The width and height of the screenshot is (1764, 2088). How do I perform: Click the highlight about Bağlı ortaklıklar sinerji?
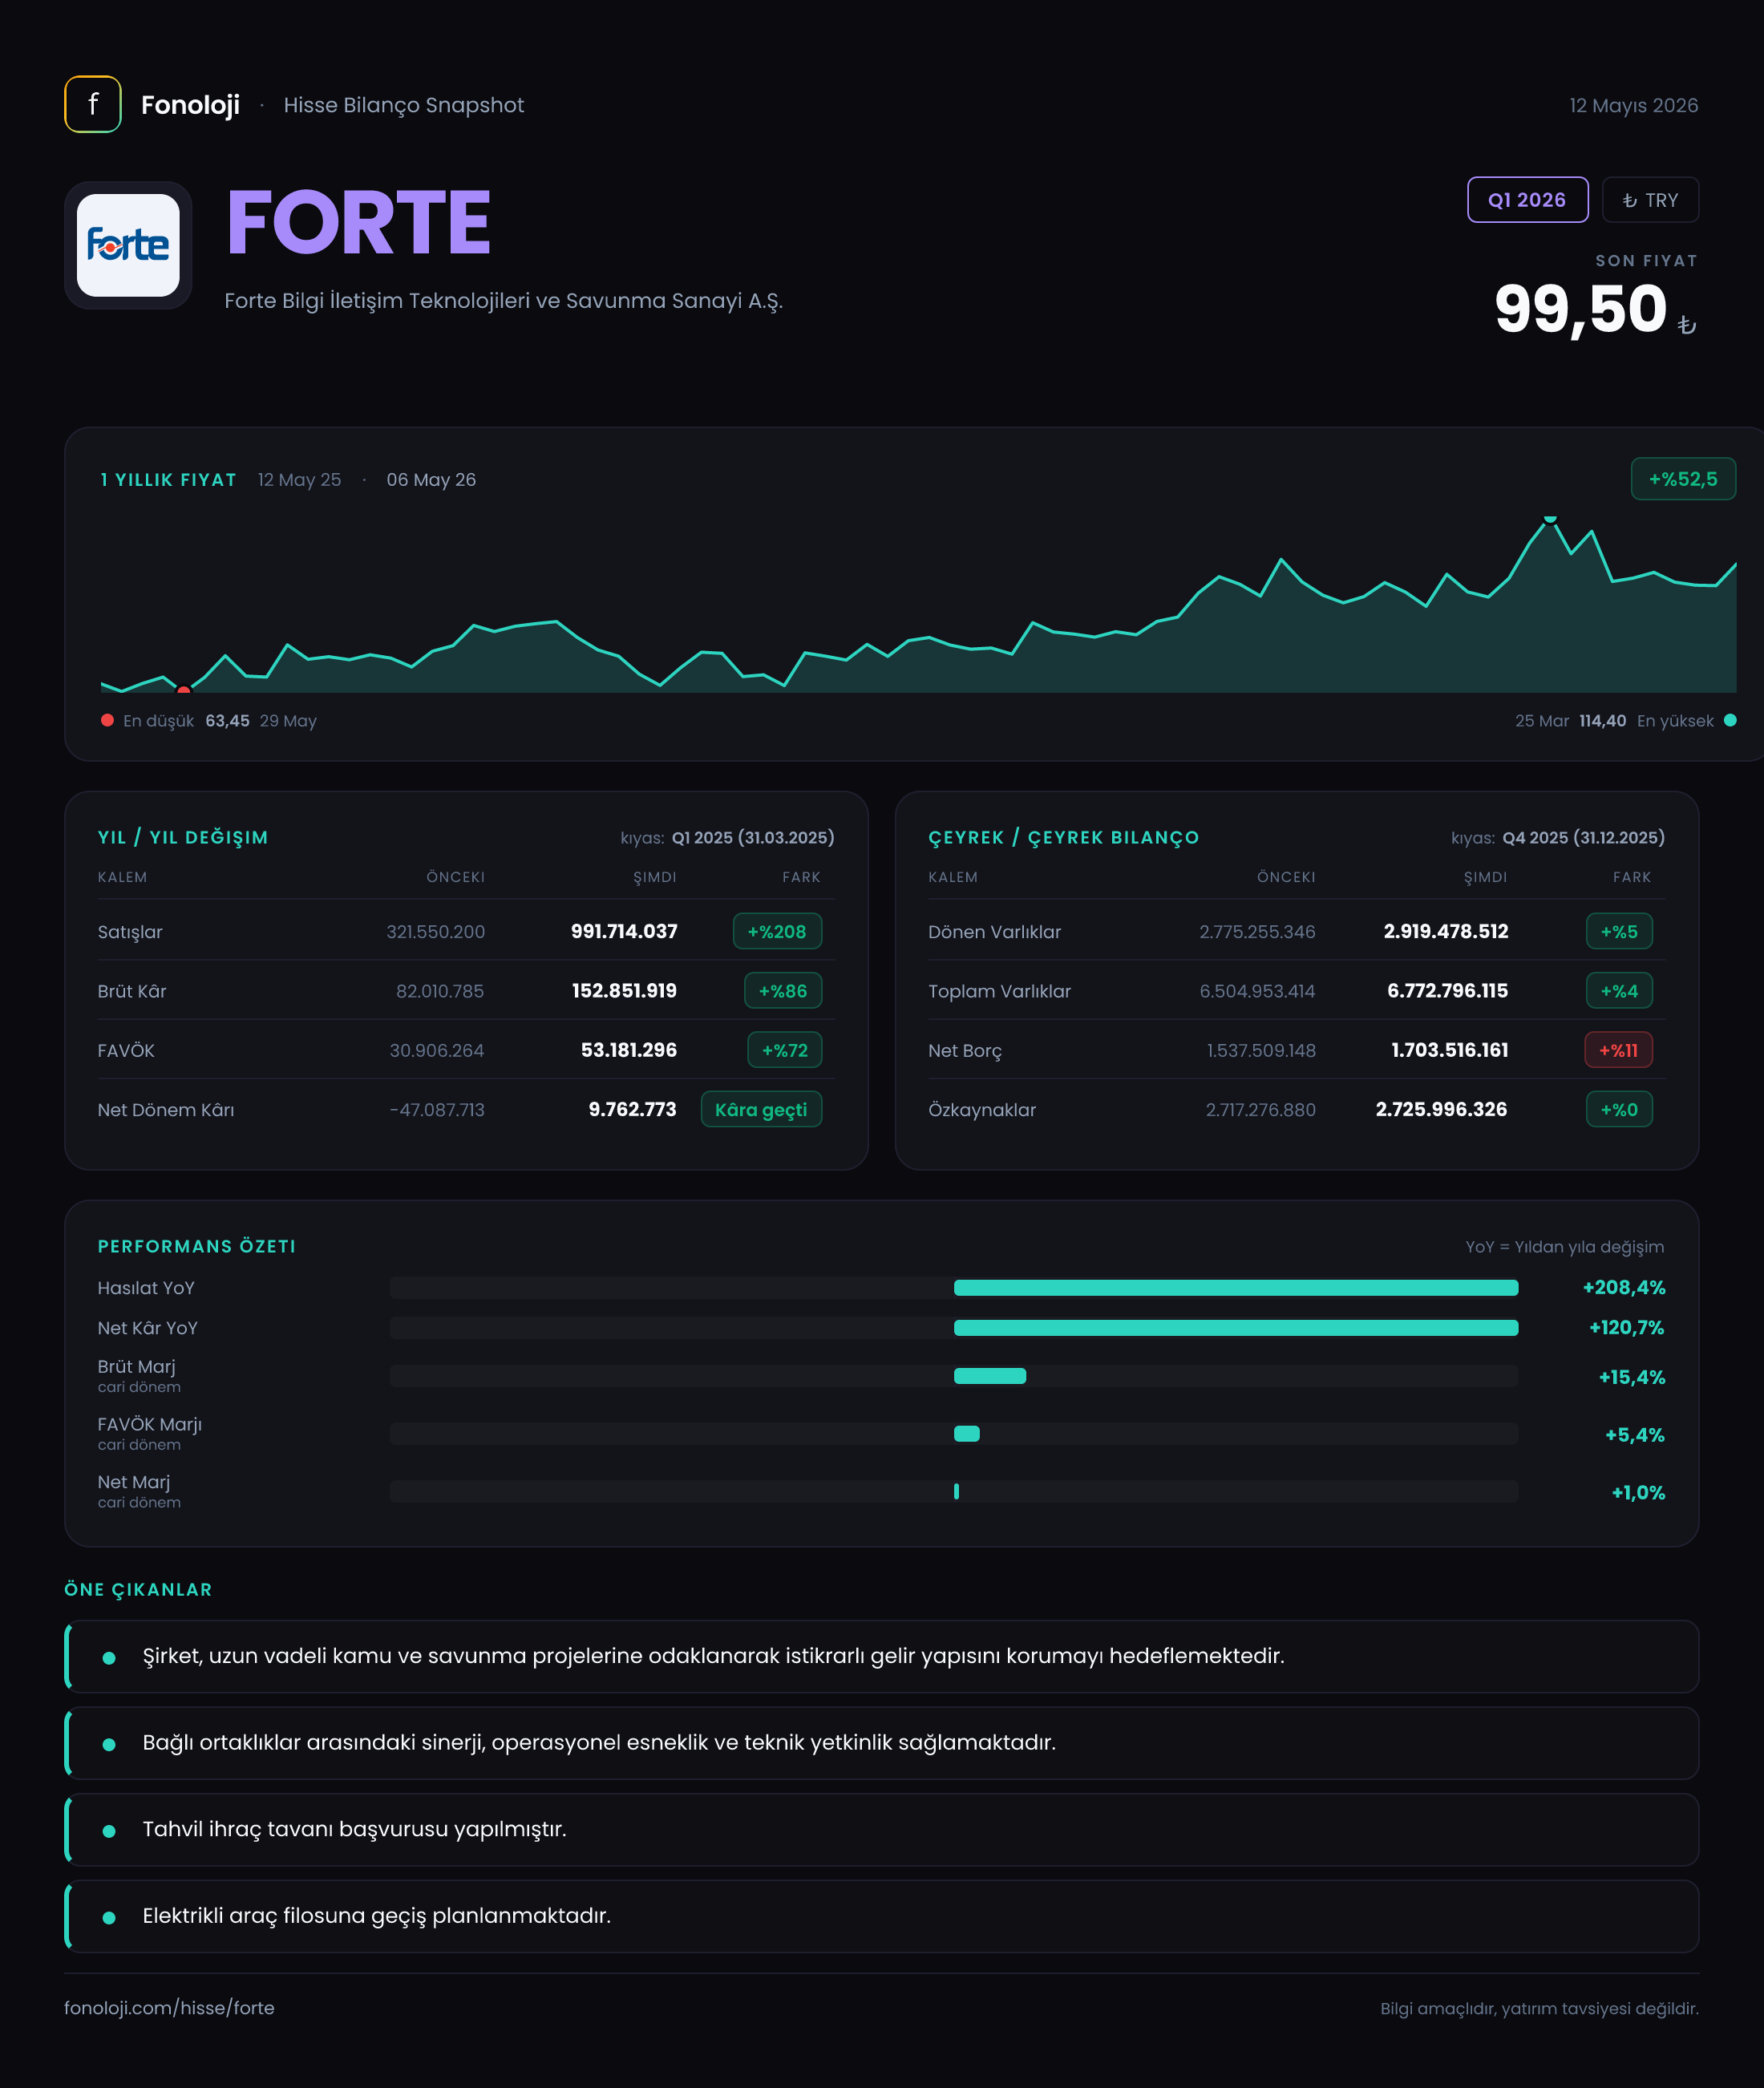coord(882,1743)
